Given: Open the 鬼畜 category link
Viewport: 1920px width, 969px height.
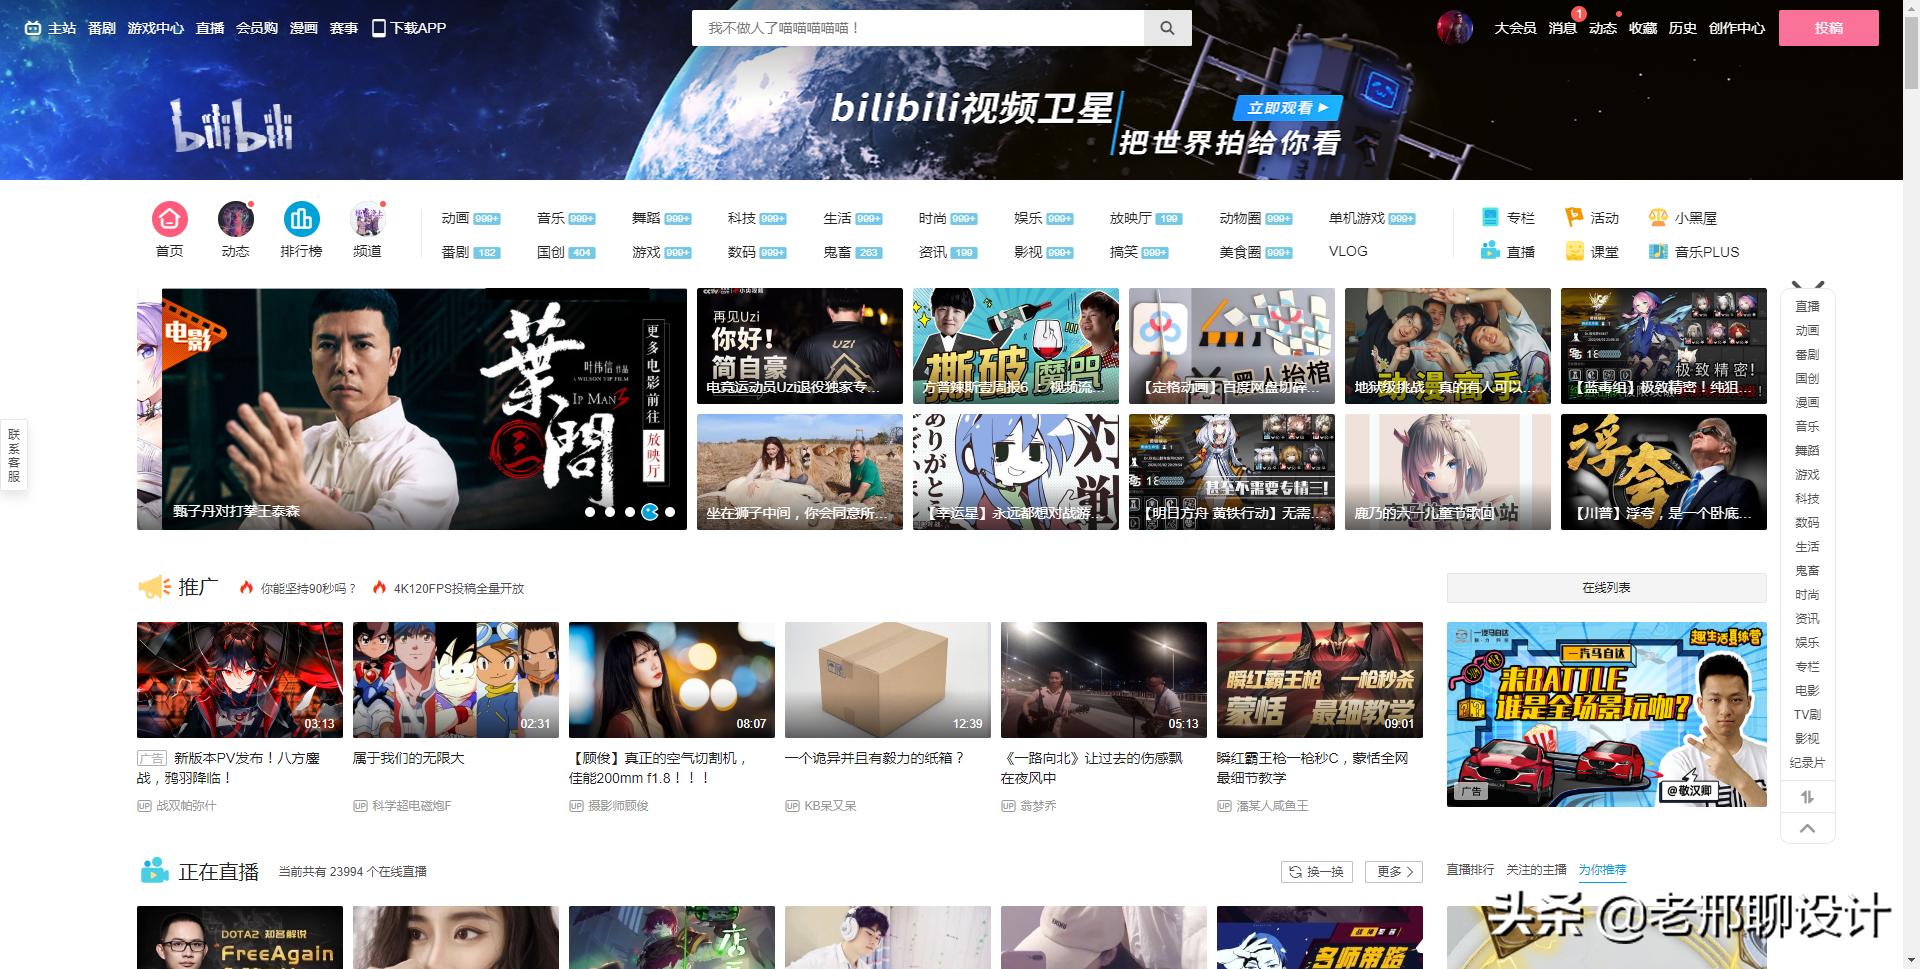Looking at the screenshot, I should [x=837, y=252].
